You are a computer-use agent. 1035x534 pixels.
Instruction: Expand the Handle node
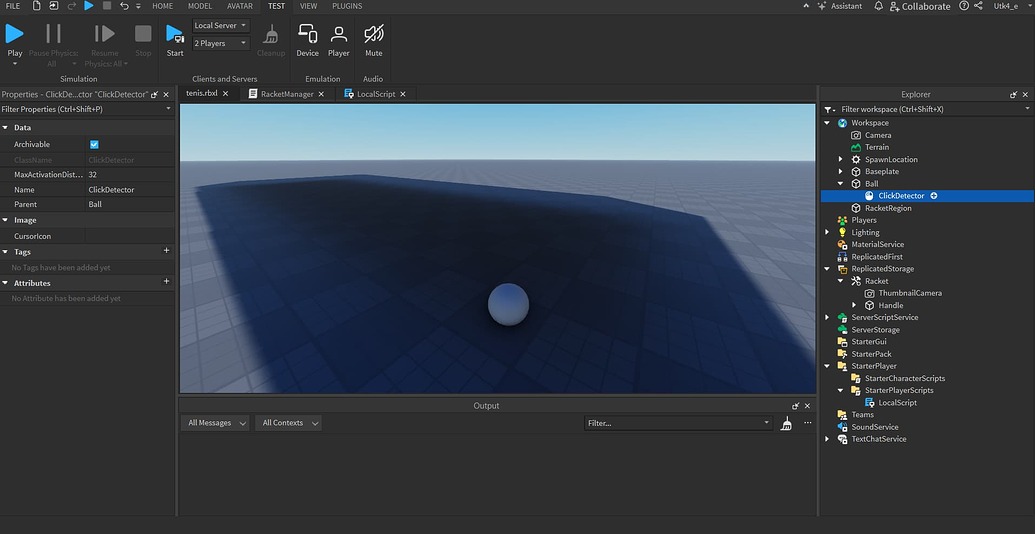coord(854,306)
